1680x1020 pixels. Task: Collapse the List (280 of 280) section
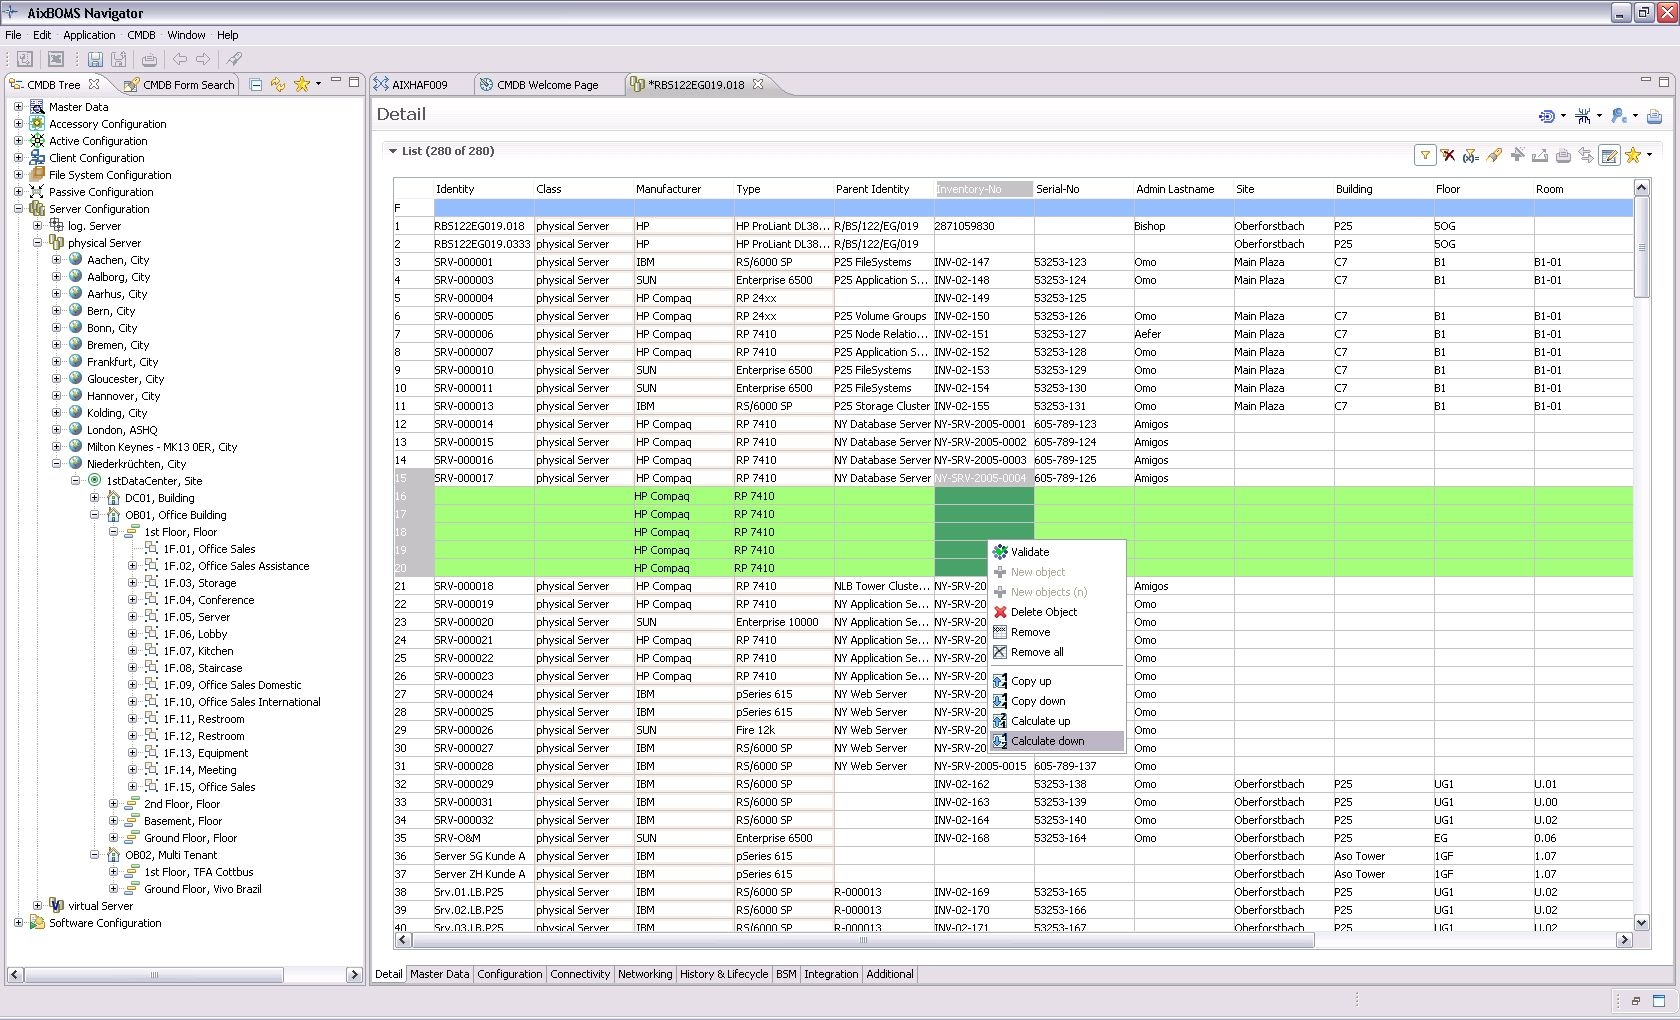coord(392,152)
